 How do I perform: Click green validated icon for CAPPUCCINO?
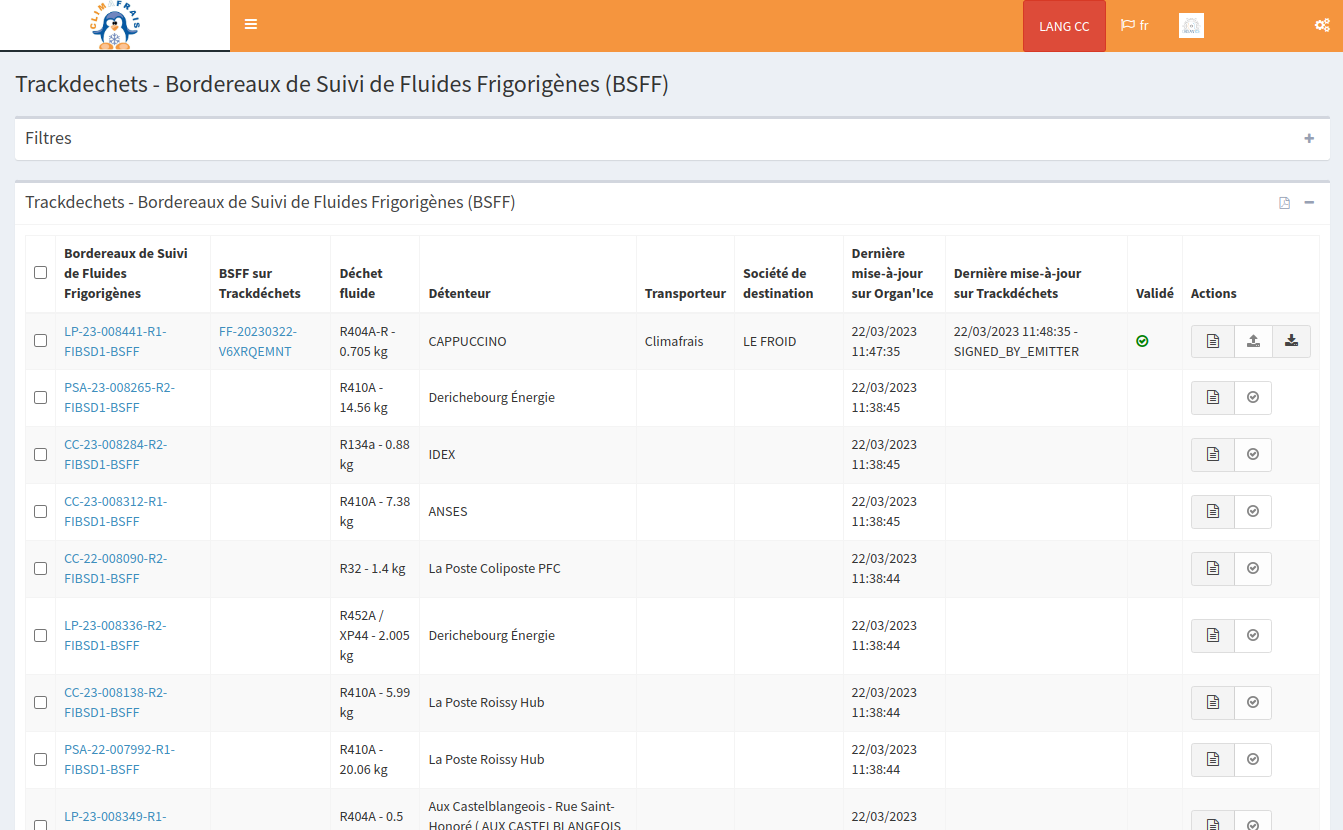click(1142, 341)
